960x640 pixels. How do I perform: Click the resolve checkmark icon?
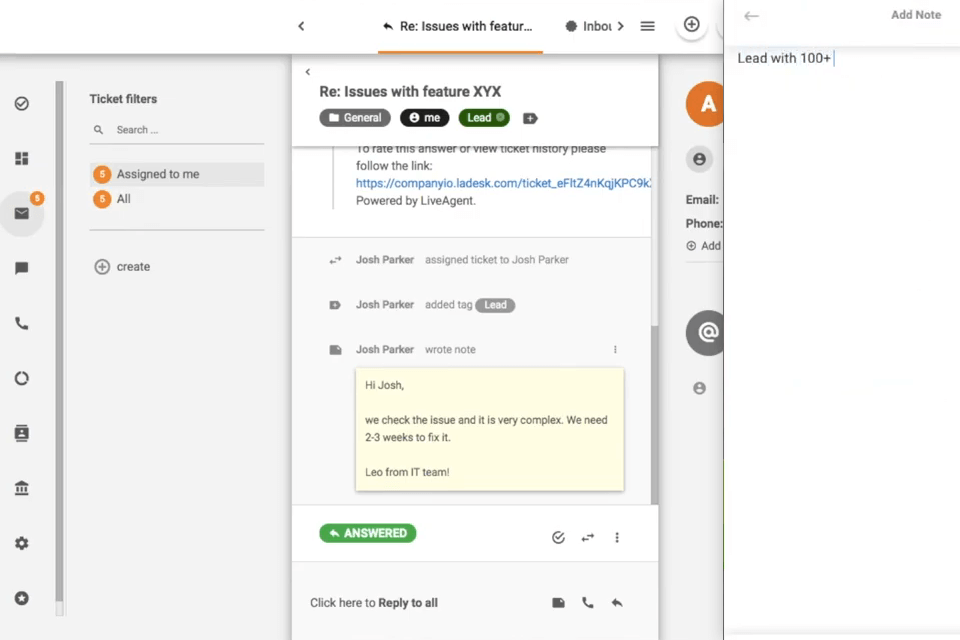click(558, 538)
